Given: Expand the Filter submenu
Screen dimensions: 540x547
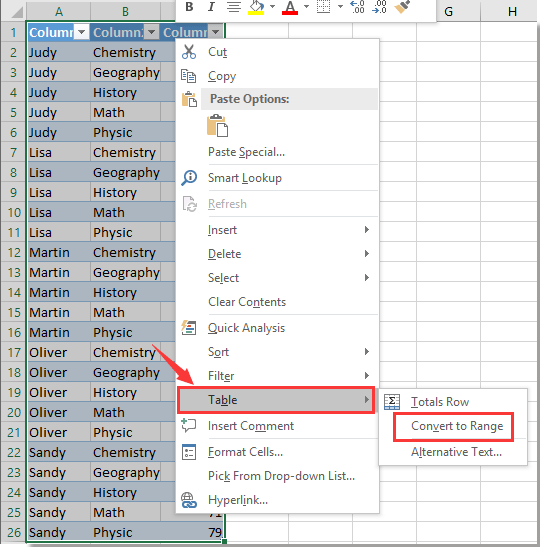Looking at the screenshot, I should [x=277, y=376].
